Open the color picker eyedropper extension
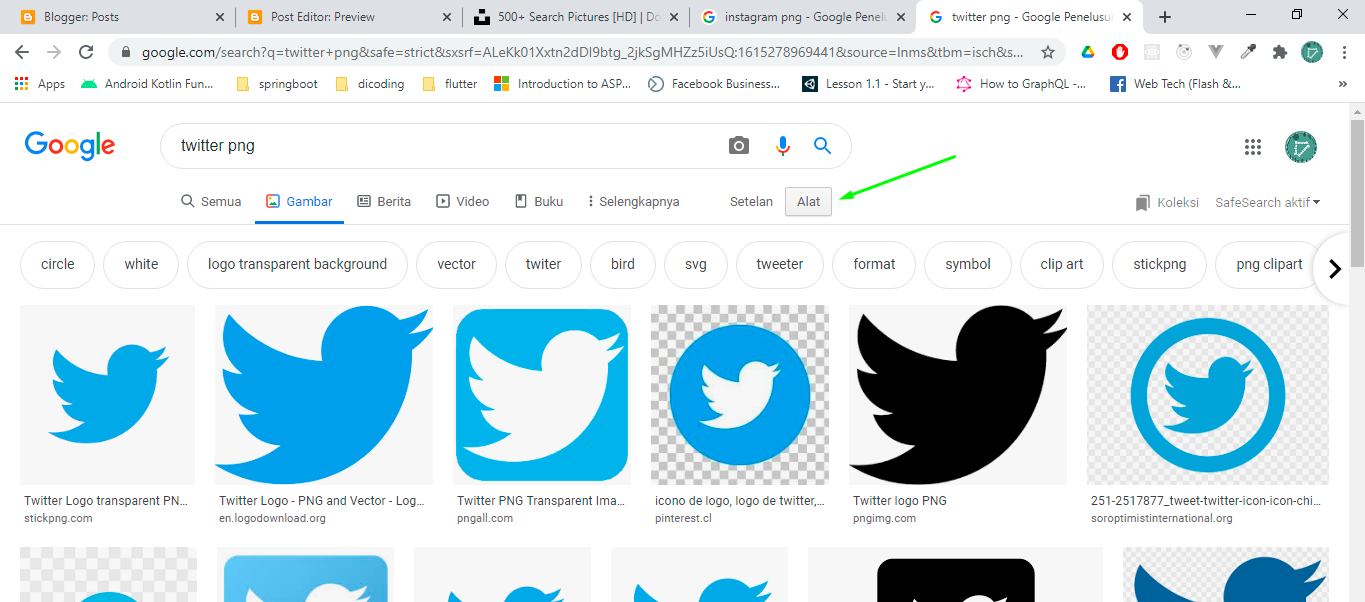The image size is (1365, 602). pos(1248,52)
